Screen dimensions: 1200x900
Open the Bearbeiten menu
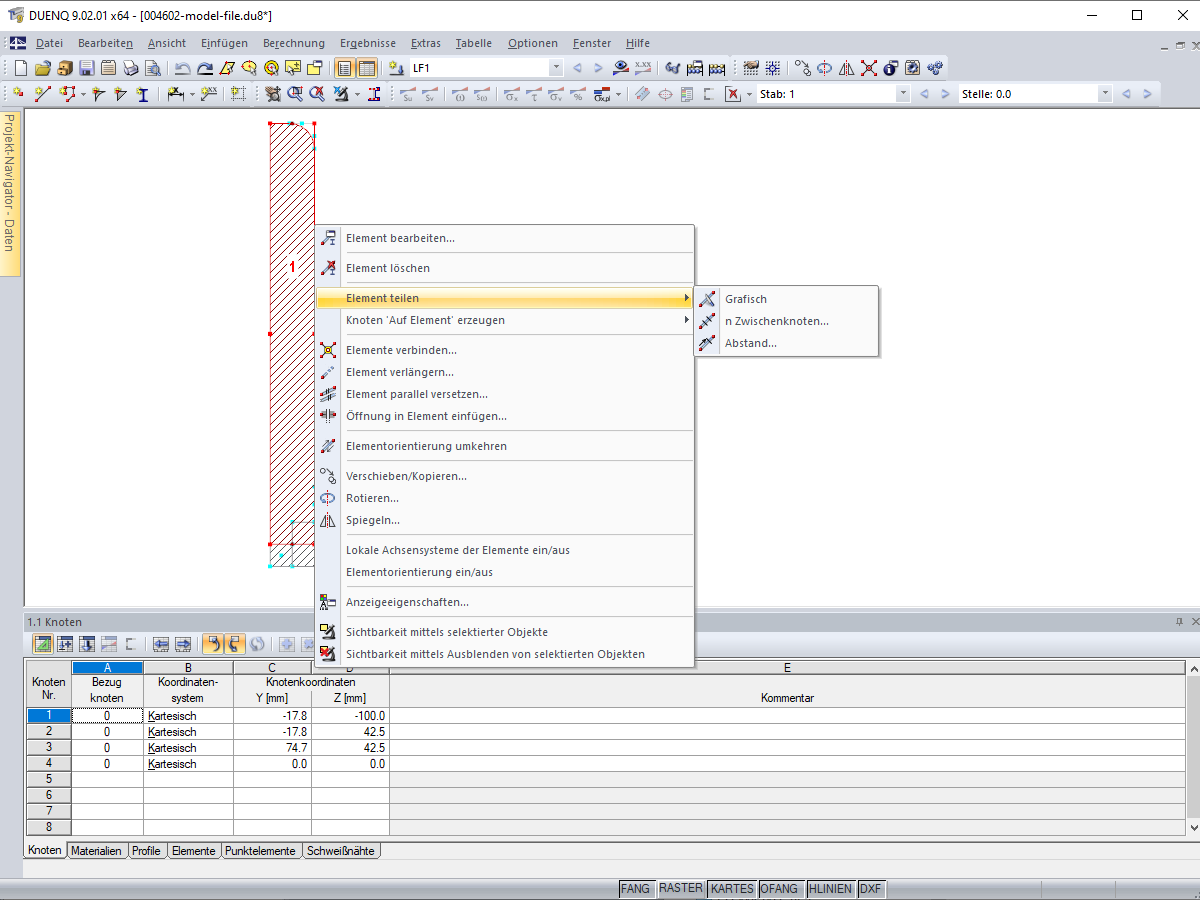pyautogui.click(x=105, y=43)
